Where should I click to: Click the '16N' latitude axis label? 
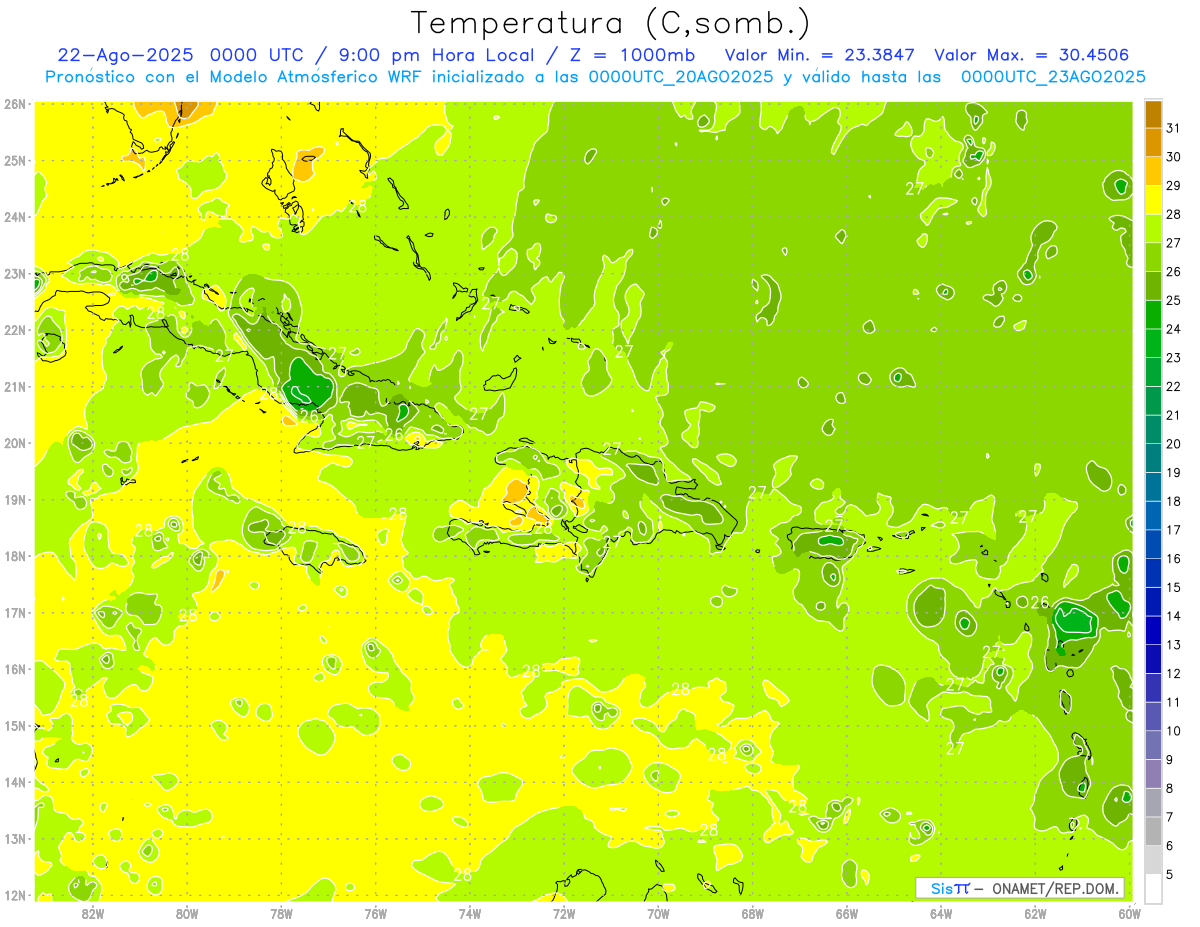pyautogui.click(x=14, y=669)
